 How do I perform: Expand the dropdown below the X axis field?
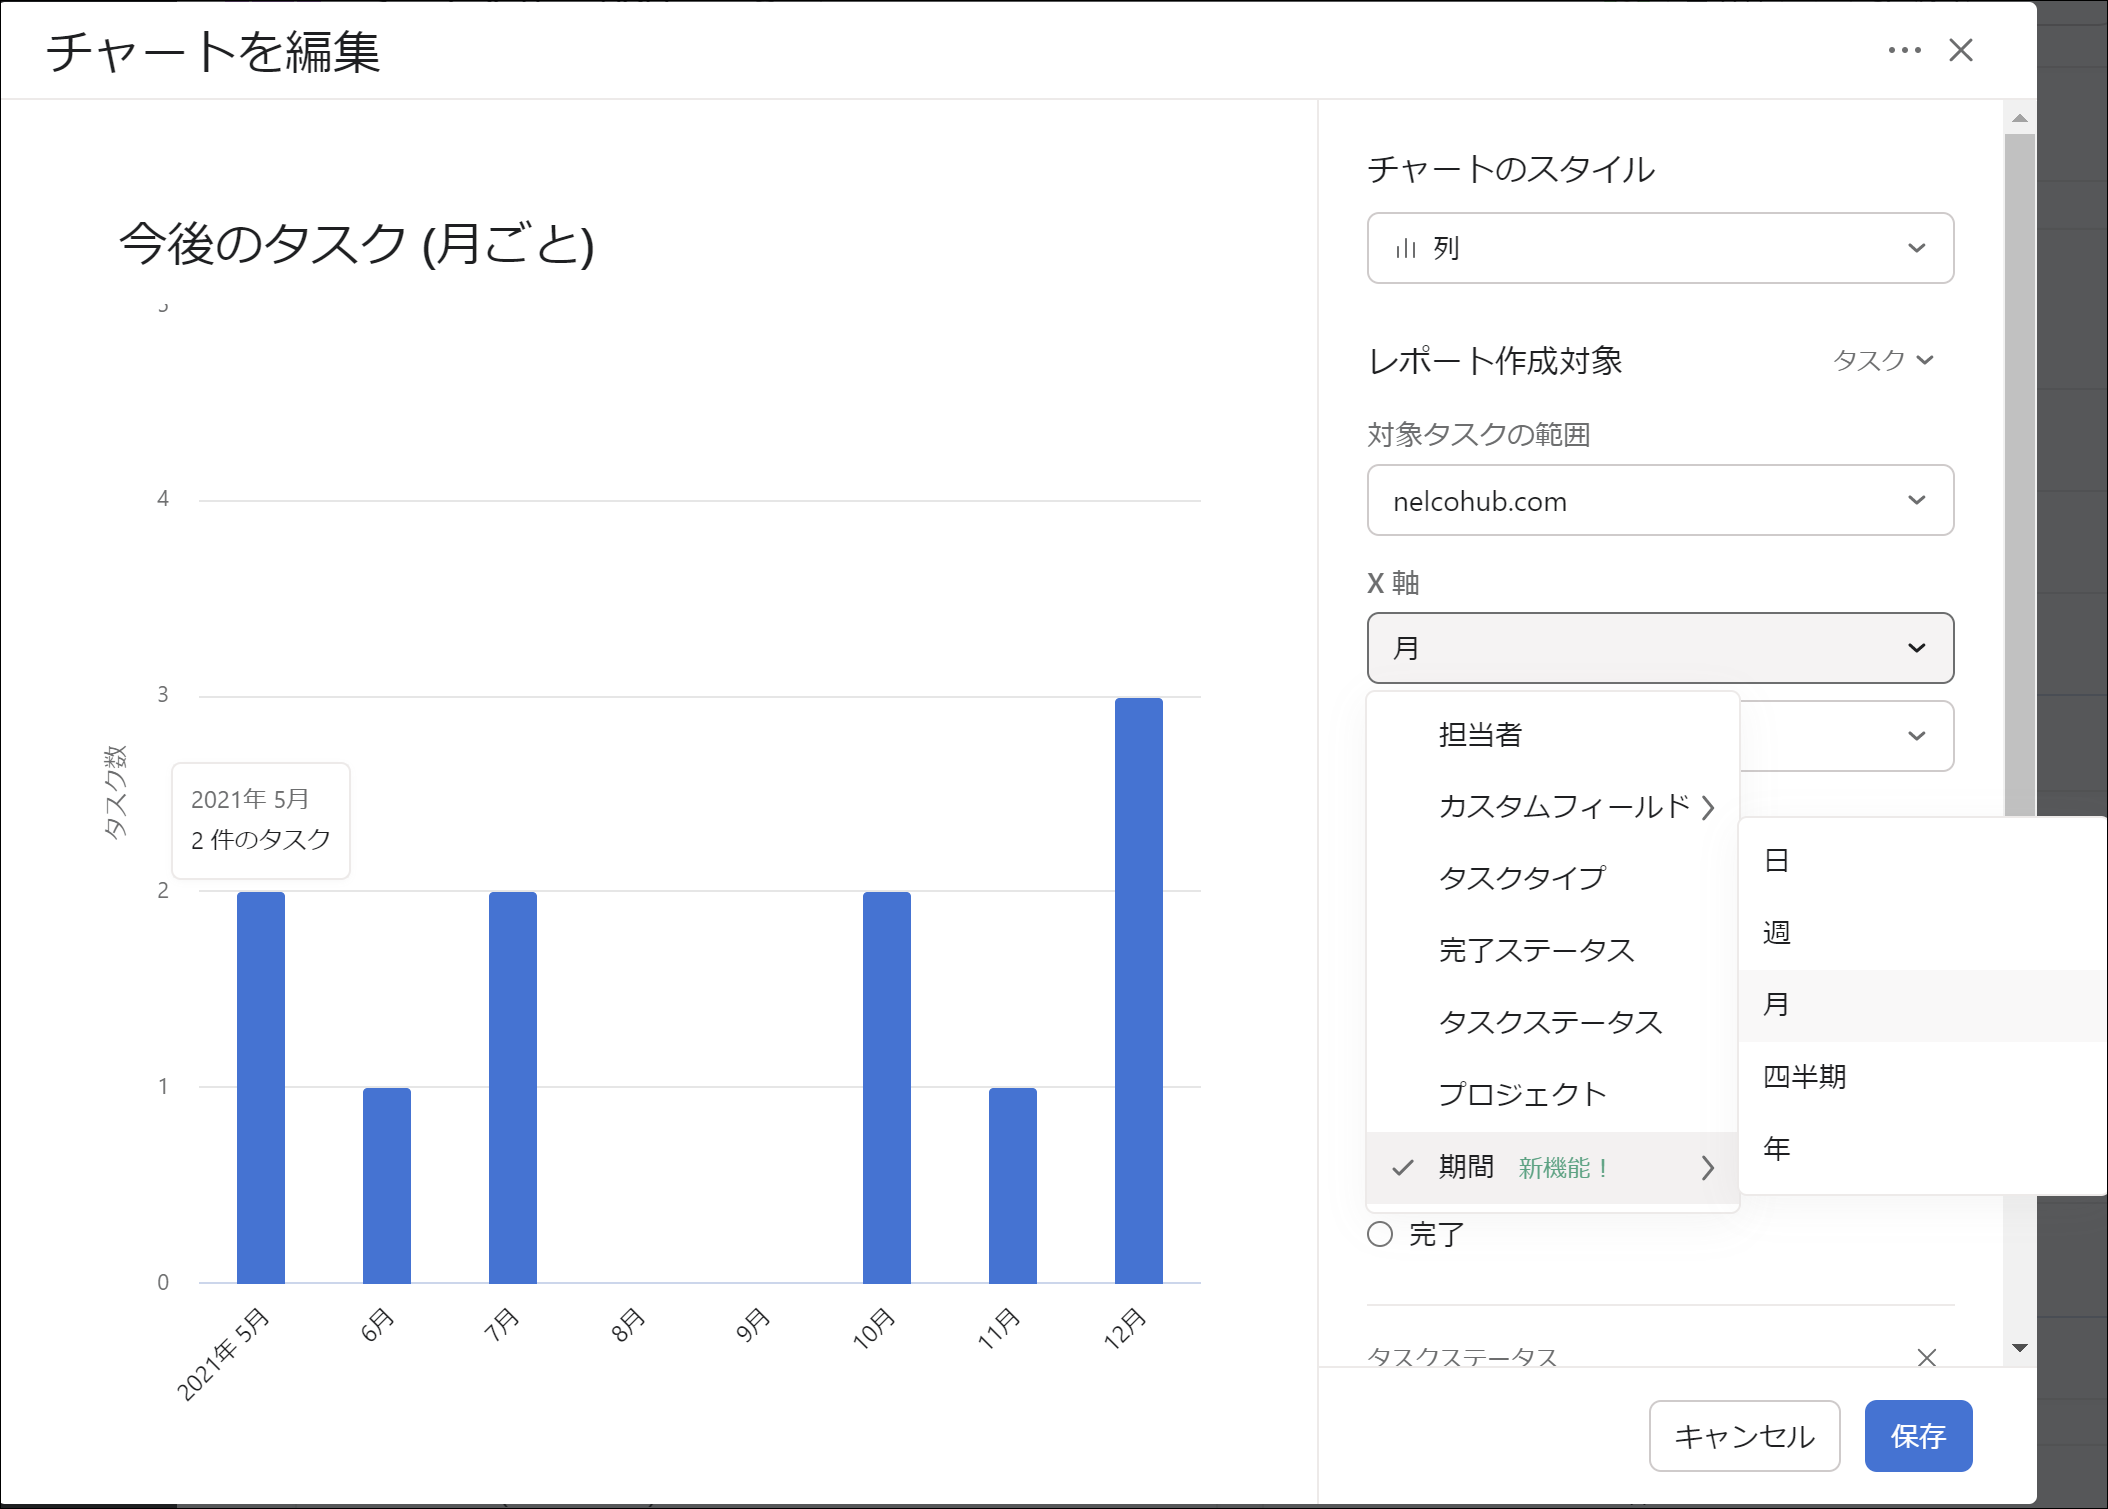[x=1846, y=736]
